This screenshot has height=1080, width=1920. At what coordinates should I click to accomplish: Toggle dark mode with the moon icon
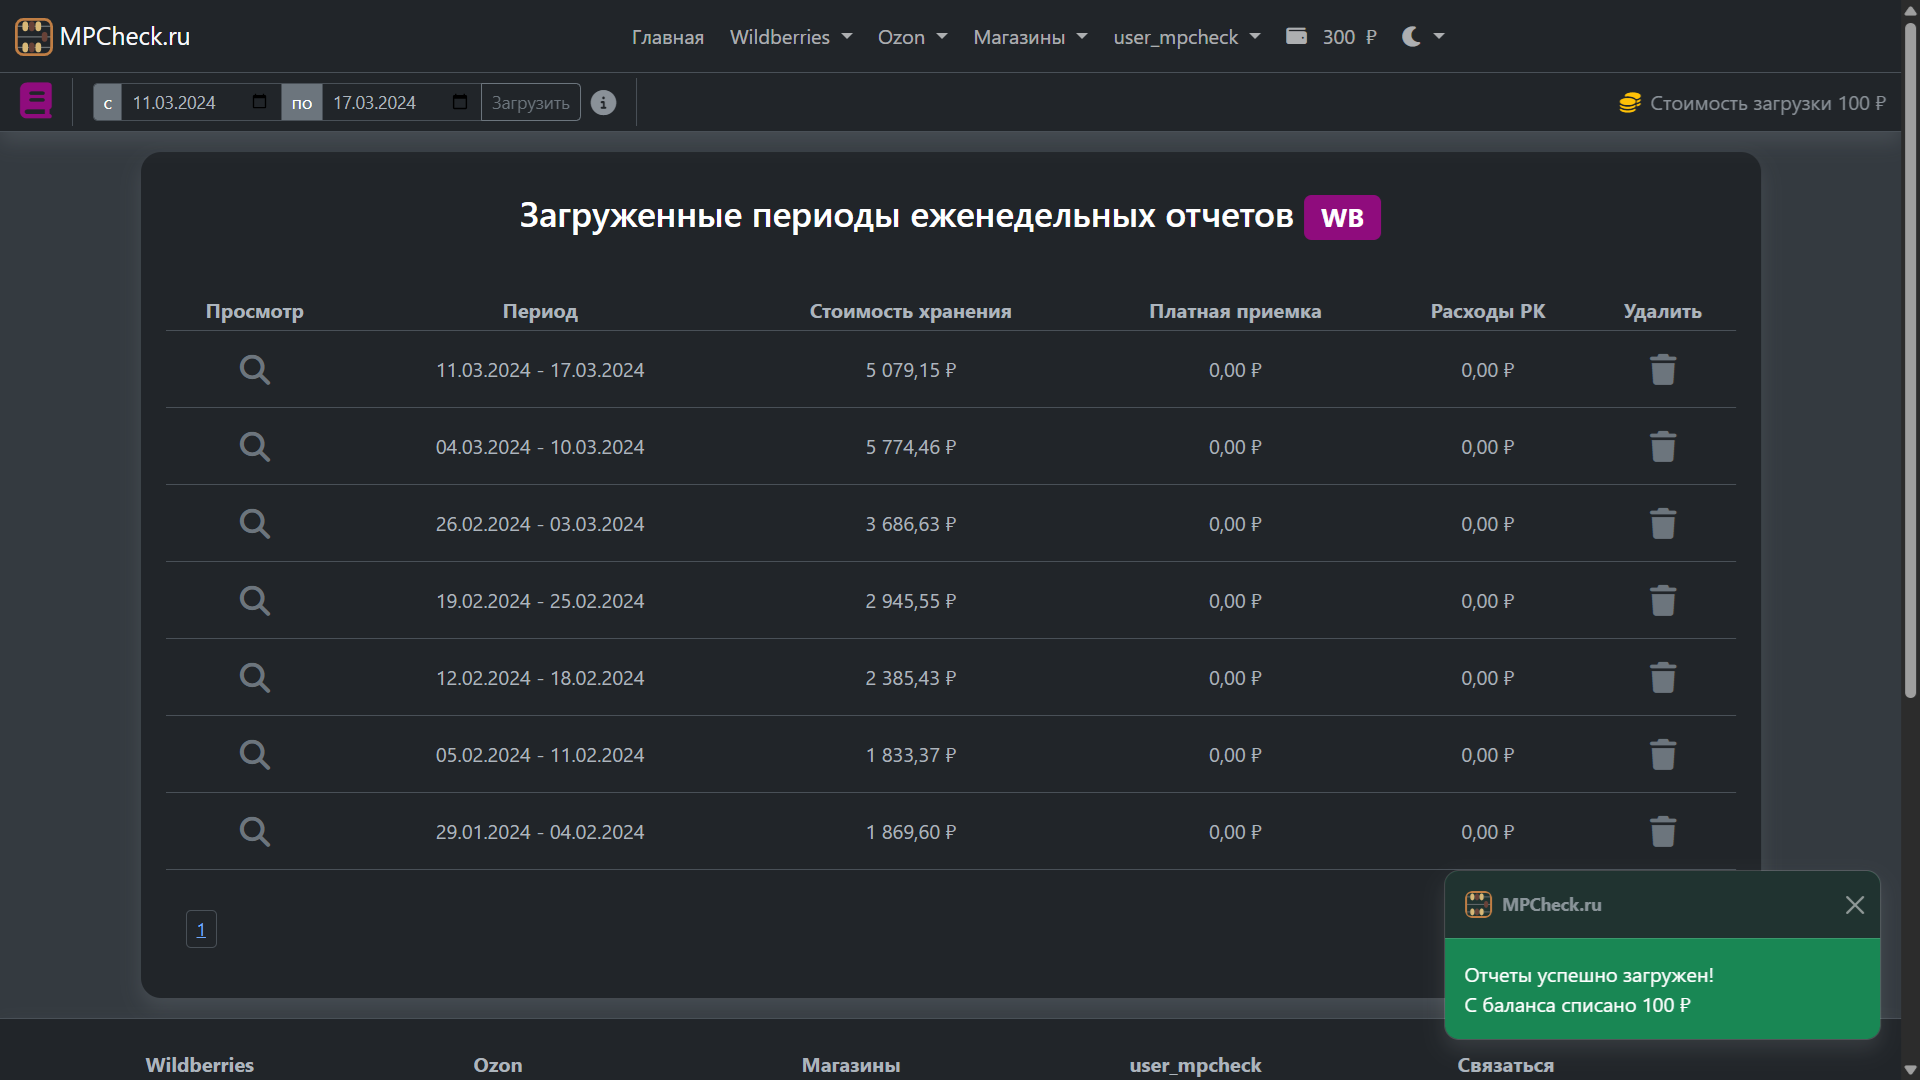1410,36
